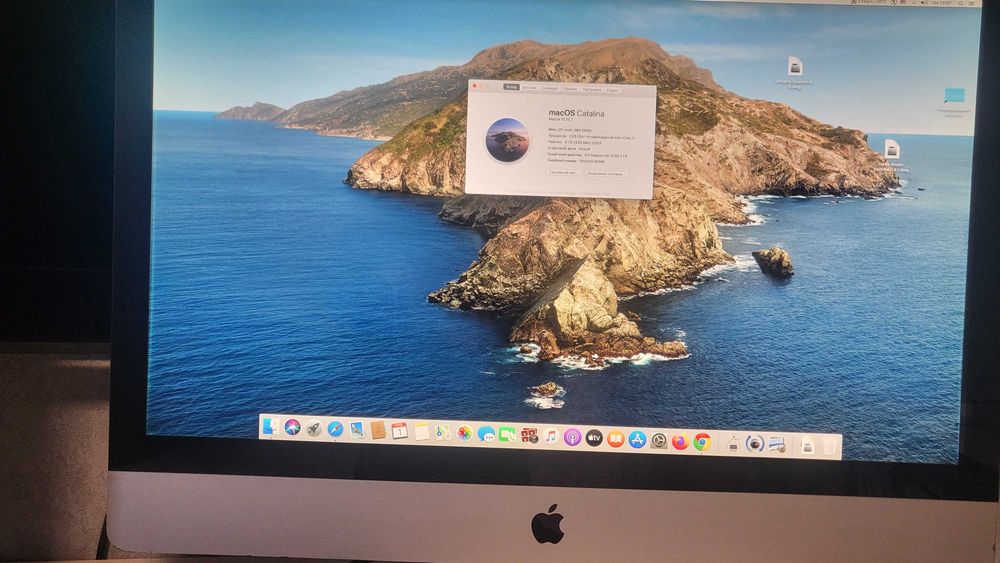
Task: Open Calendar icon in Dock
Action: click(400, 430)
